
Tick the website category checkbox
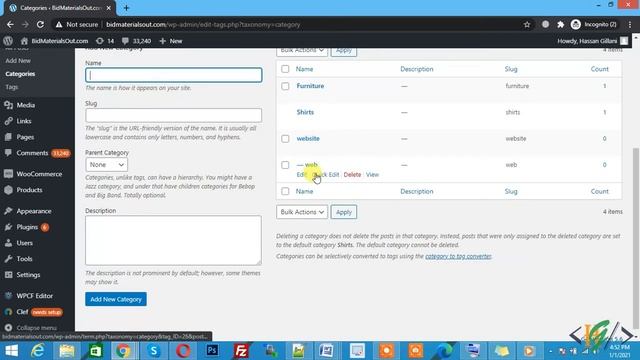285,139
